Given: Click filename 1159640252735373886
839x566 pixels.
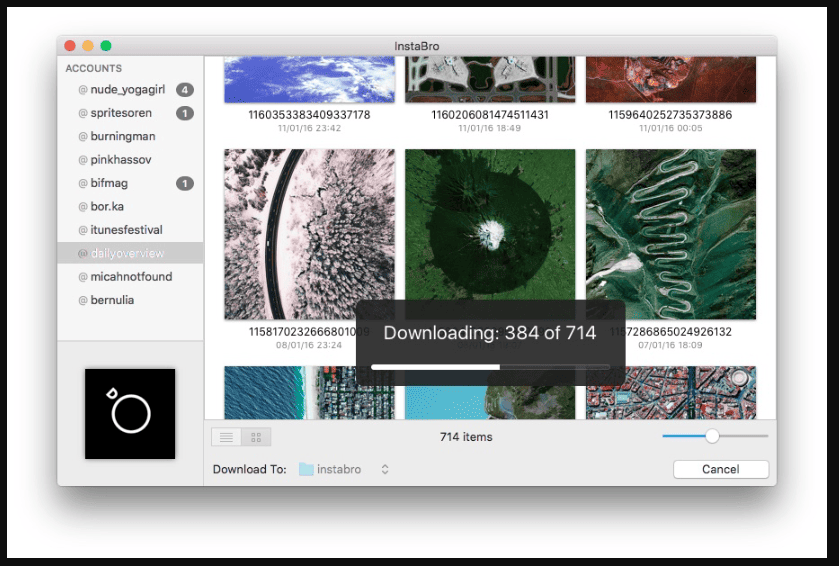Looking at the screenshot, I should pos(670,114).
